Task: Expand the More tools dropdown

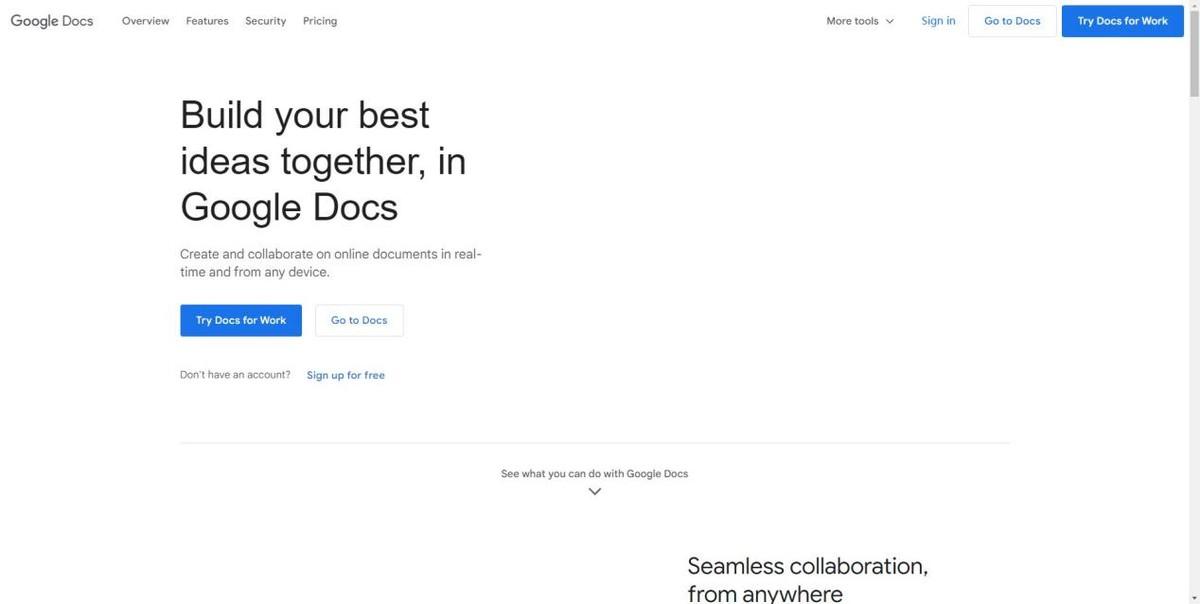Action: click(x=860, y=21)
